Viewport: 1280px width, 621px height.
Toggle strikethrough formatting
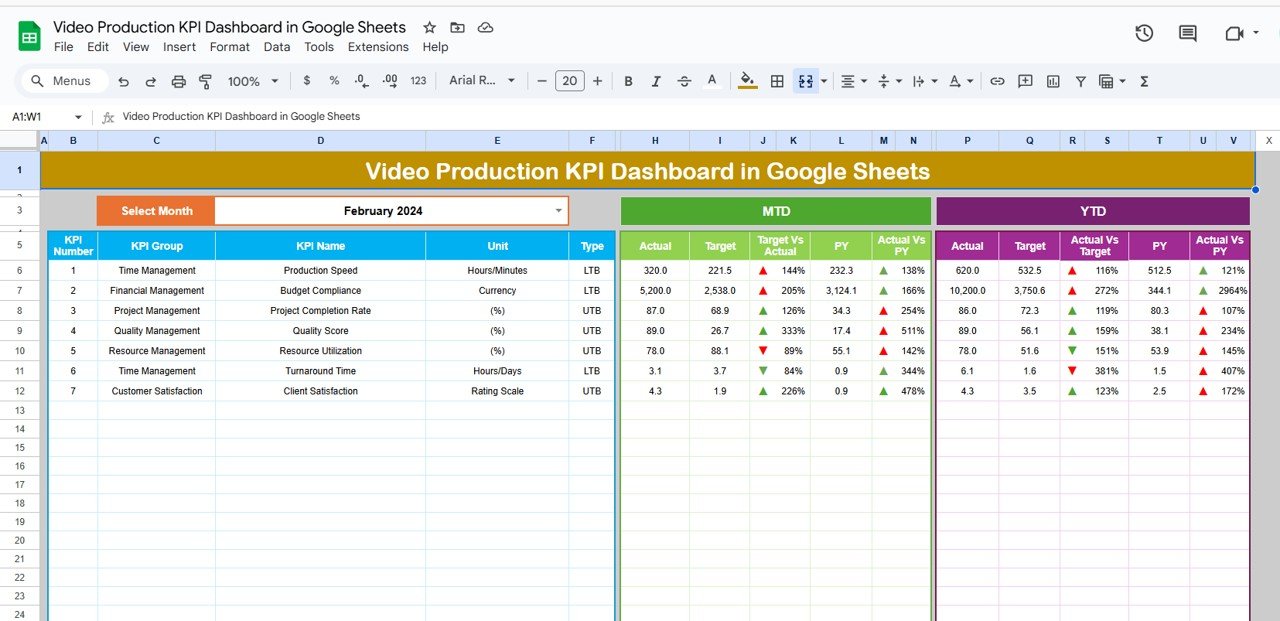pos(684,81)
